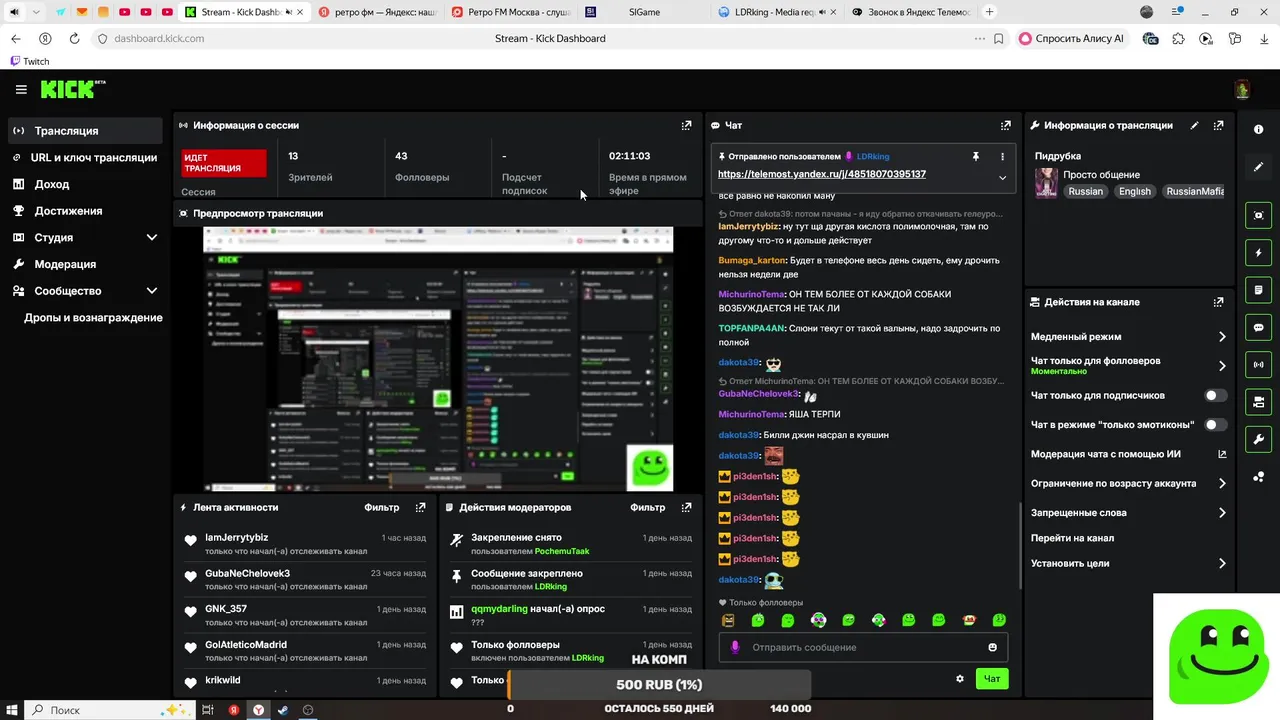Image resolution: width=1280 pixels, height=720 pixels.
Task: Click the Просто общение category thumbnail
Action: click(1046, 183)
